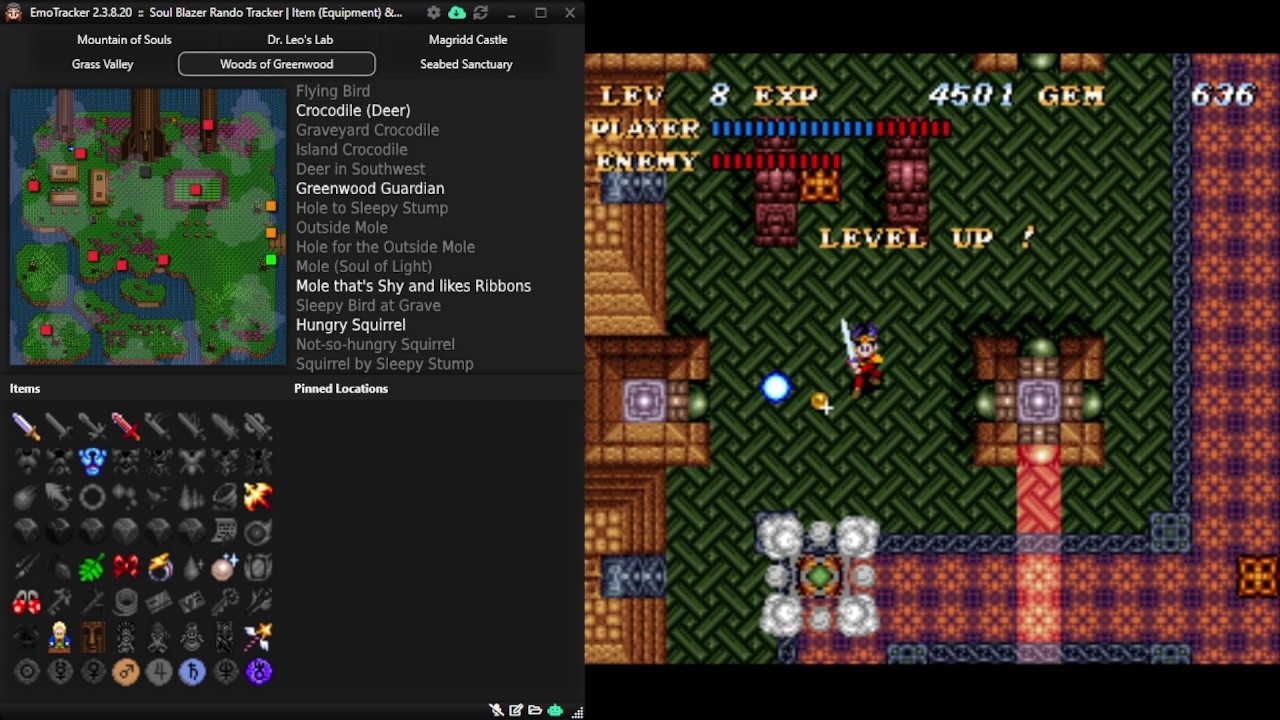Viewport: 1280px width, 720px height.
Task: Toggle the gold thunder ring item
Action: coord(158,567)
